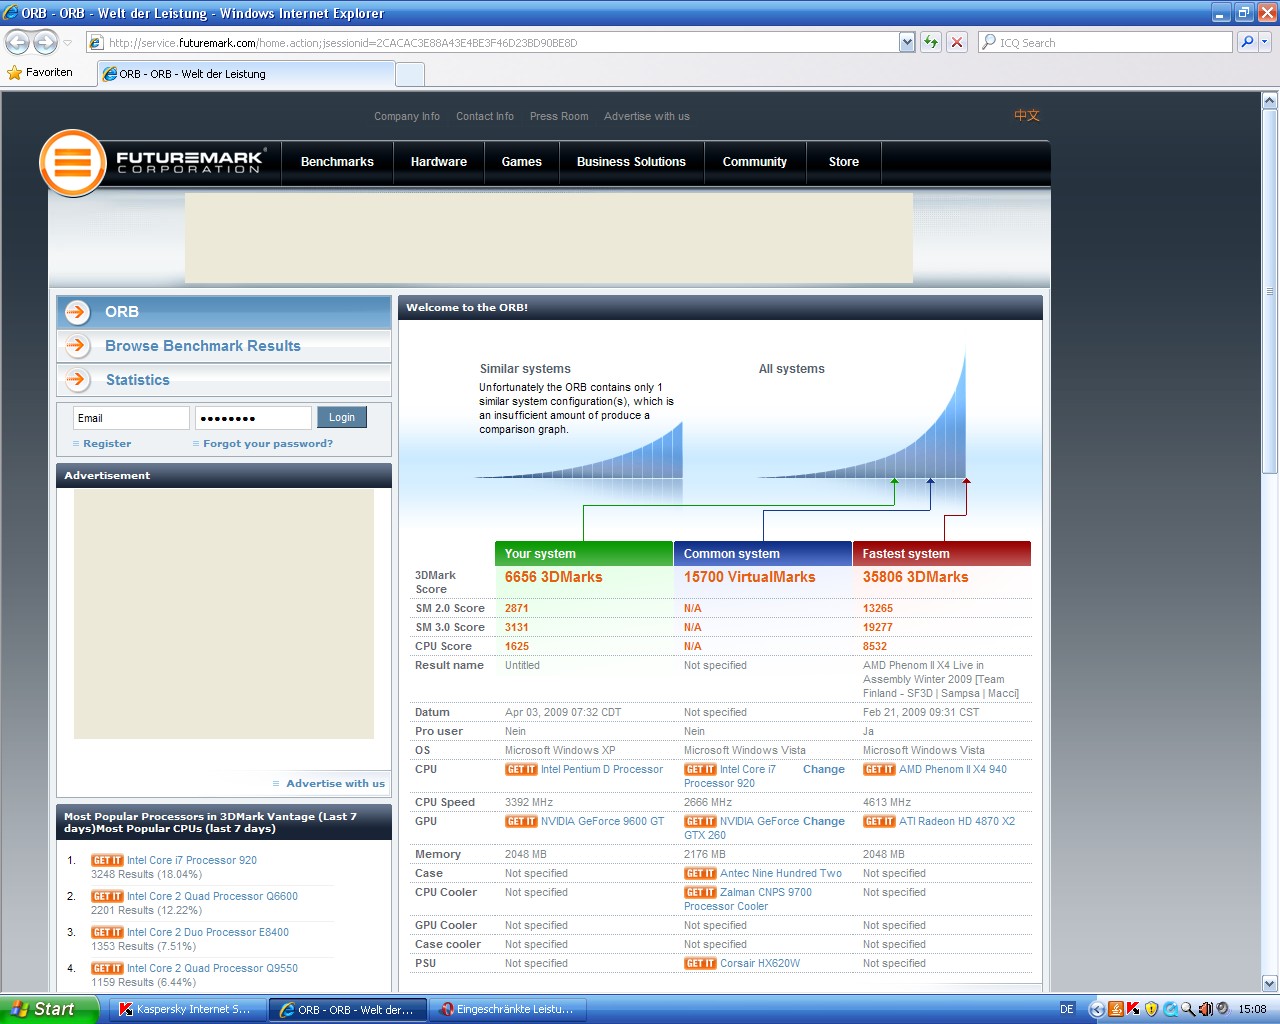
Task: Click GET IT badge for Radeon HD 4870 X2
Action: click(x=879, y=822)
